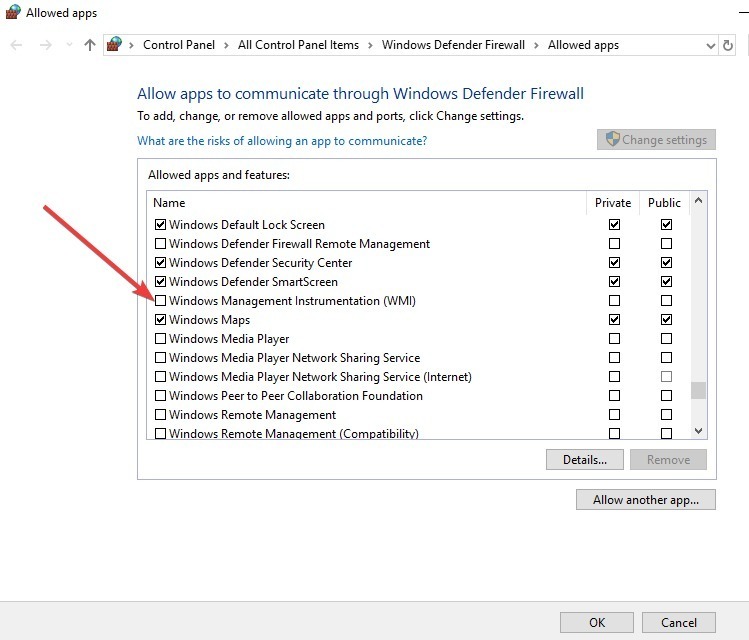Image resolution: width=749 pixels, height=640 pixels.
Task: Check Windows Media Player Public checkbox
Action: click(666, 338)
